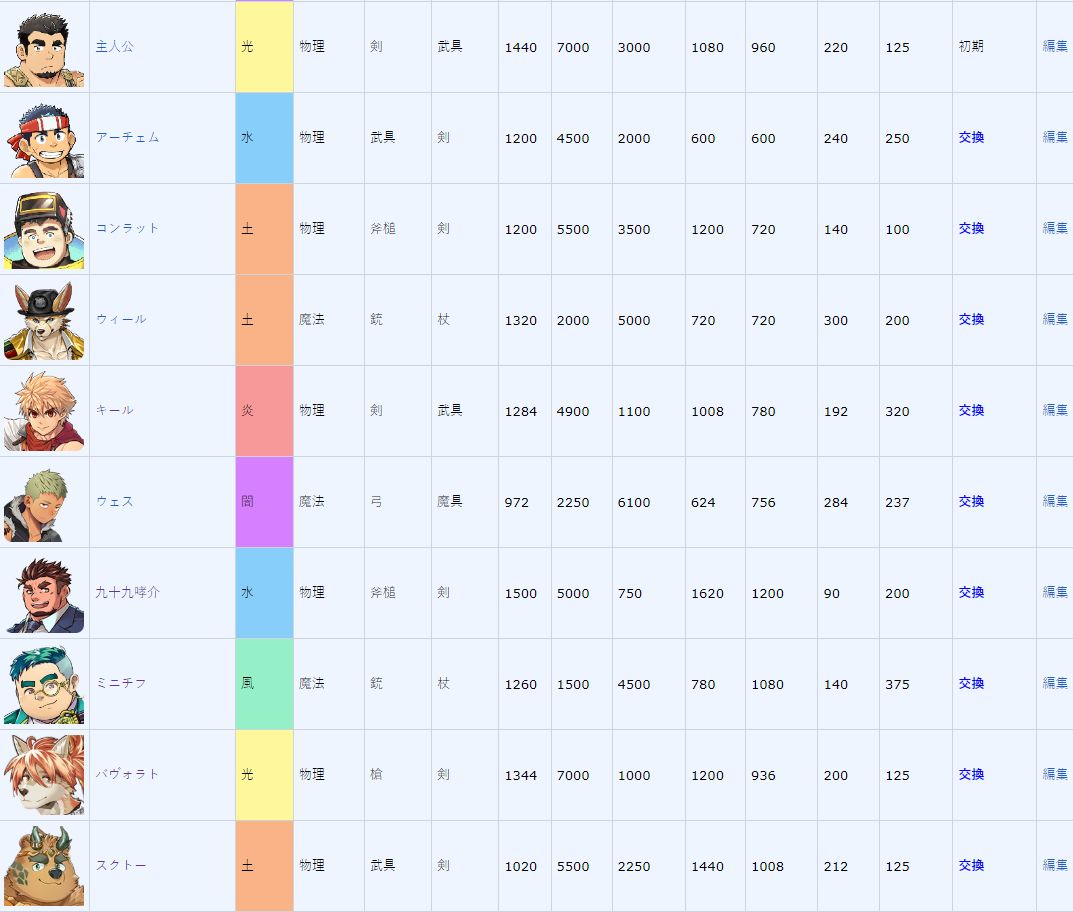Click the スクトー character portrait
The height and width of the screenshot is (912, 1073).
point(44,866)
